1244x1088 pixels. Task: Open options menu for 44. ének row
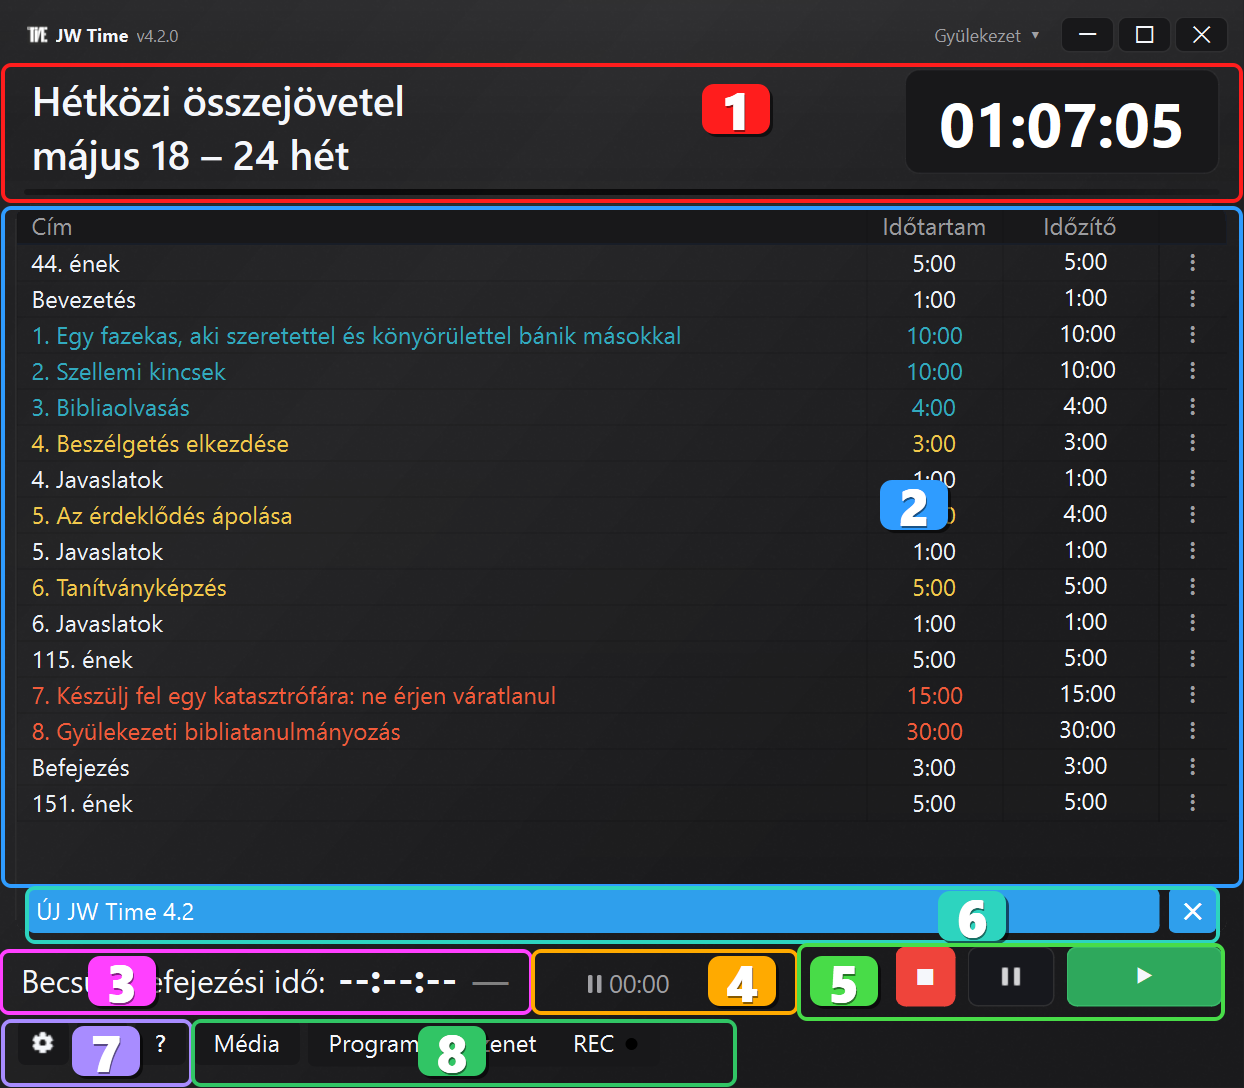[x=1192, y=263]
